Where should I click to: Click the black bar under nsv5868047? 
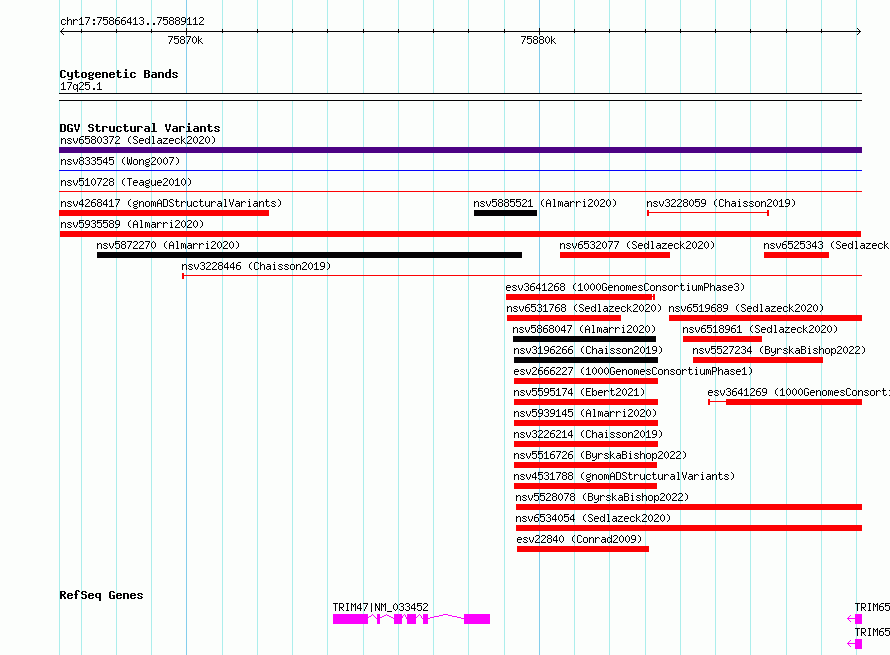[584, 339]
